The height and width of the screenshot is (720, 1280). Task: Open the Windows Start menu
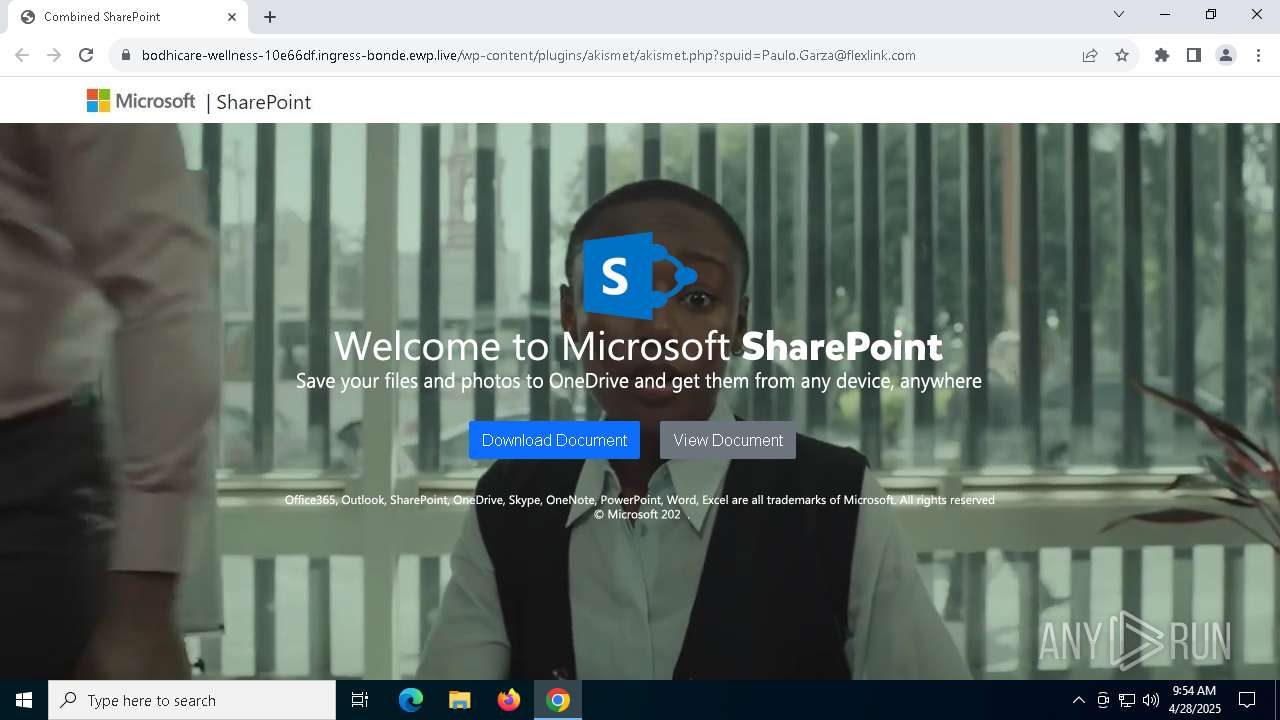tap(24, 700)
